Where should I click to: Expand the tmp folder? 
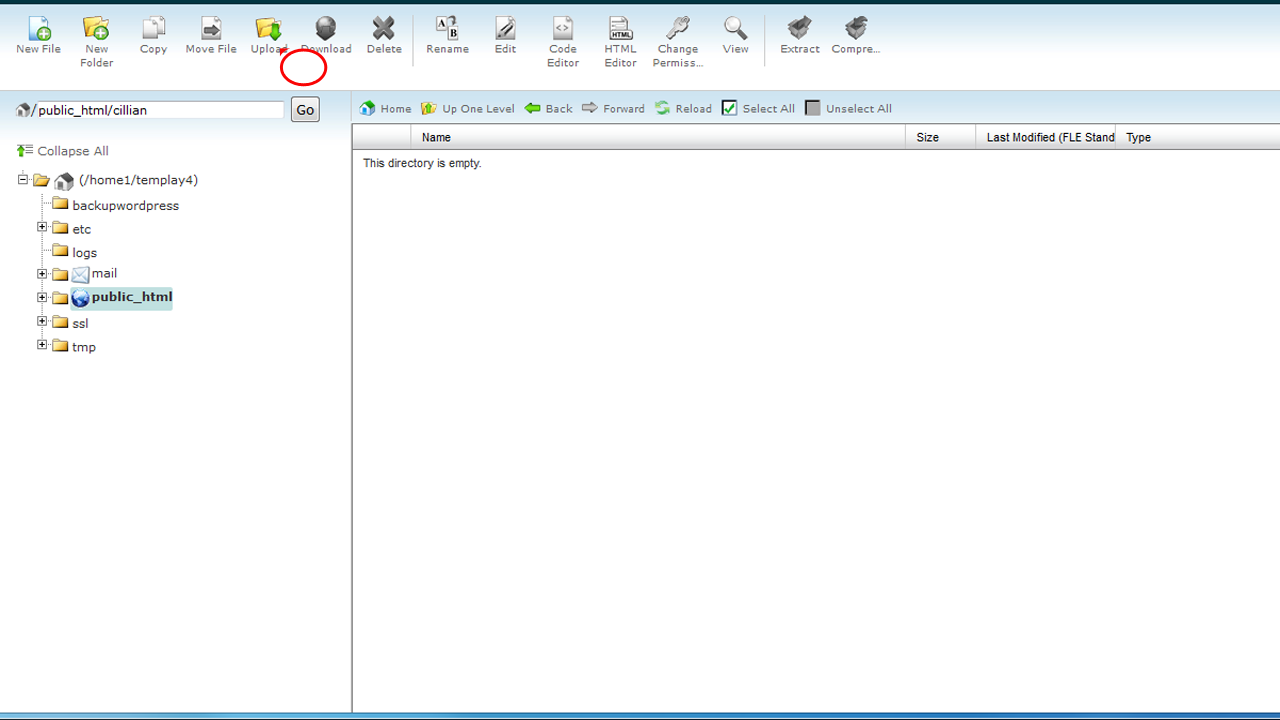[42, 345]
